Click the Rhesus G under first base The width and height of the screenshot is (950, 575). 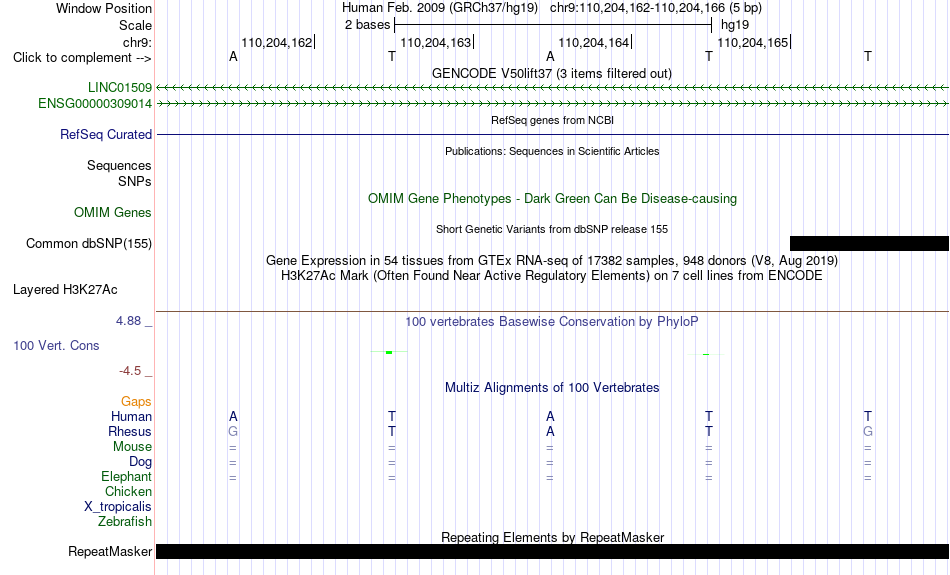(x=233, y=431)
